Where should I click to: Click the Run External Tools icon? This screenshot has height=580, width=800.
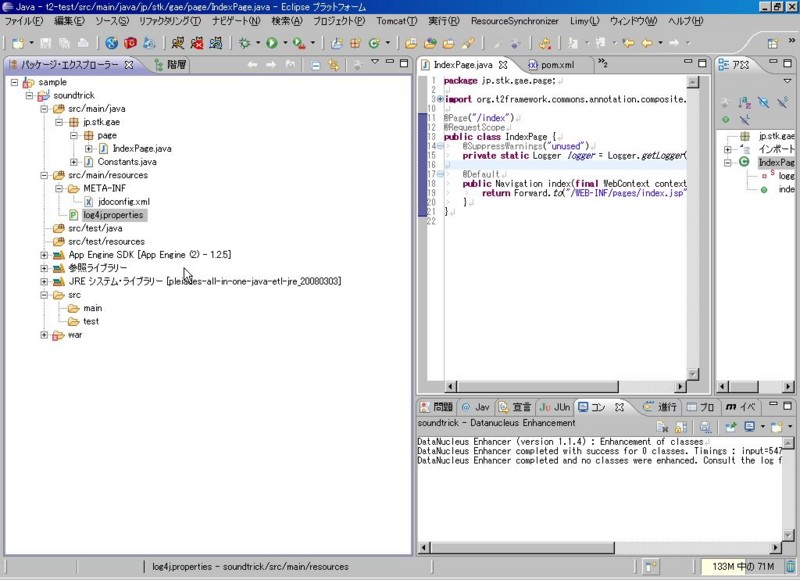click(x=298, y=43)
